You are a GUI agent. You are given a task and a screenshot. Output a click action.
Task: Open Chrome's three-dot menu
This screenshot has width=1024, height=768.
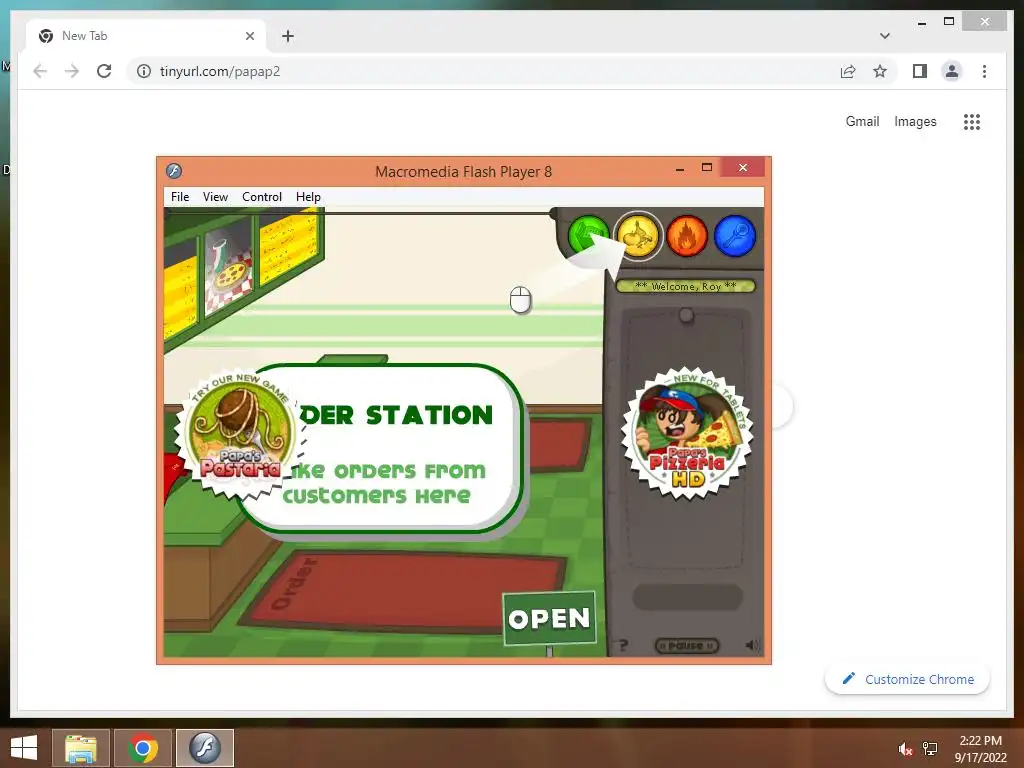(984, 71)
